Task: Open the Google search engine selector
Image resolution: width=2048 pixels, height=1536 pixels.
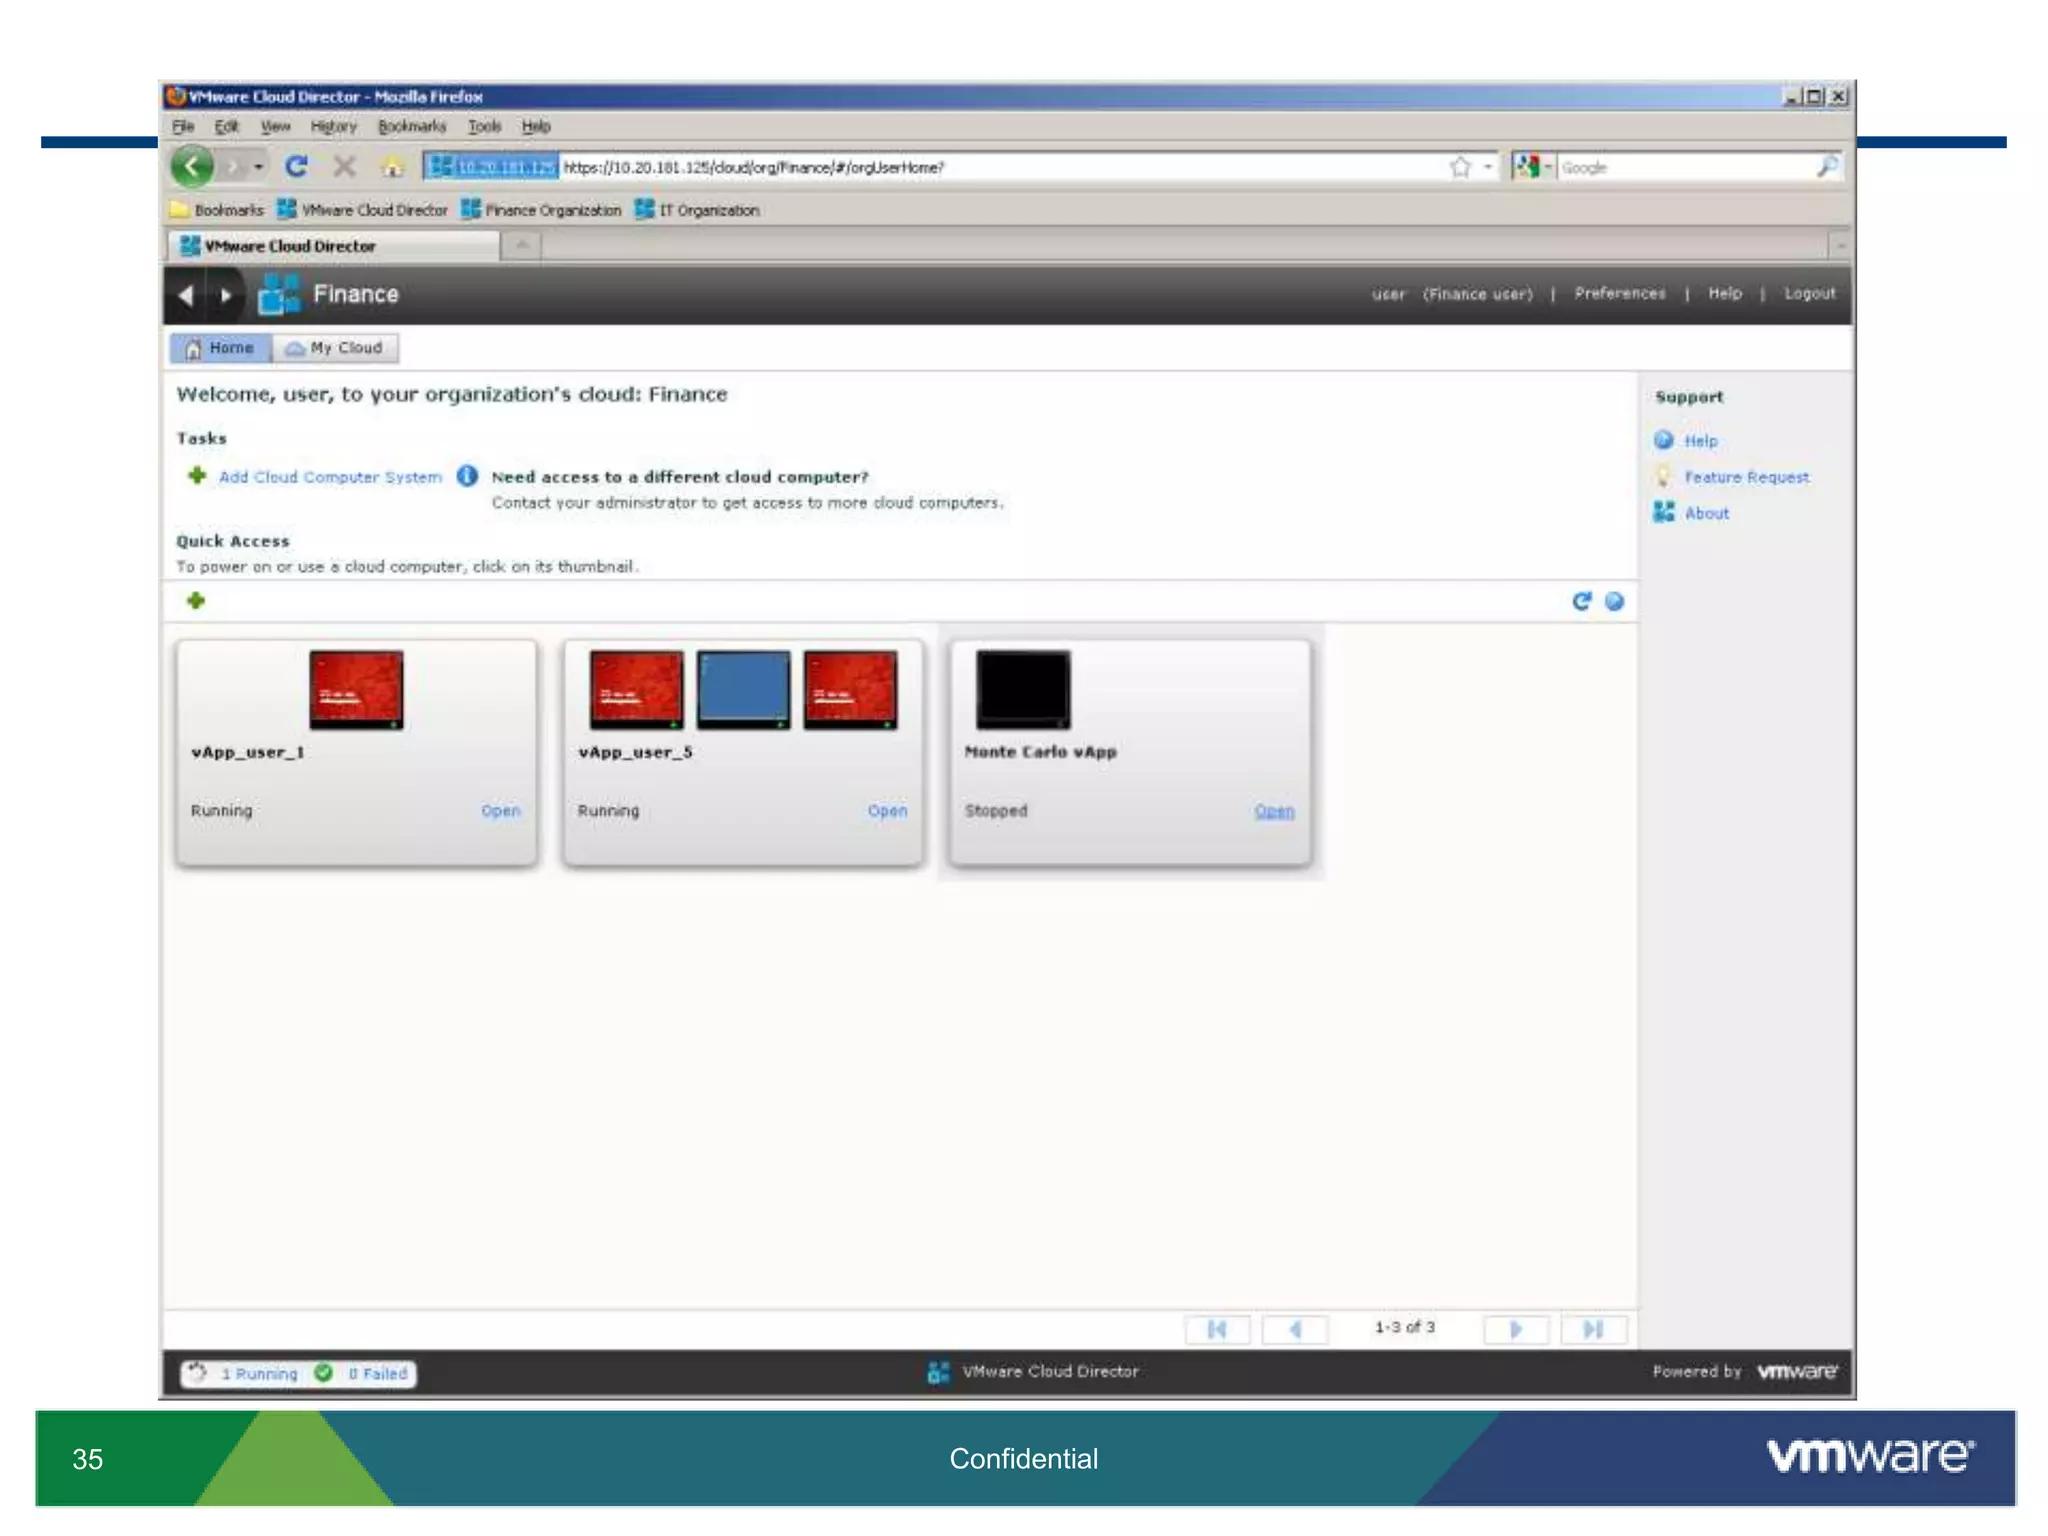Action: pyautogui.click(x=1533, y=167)
